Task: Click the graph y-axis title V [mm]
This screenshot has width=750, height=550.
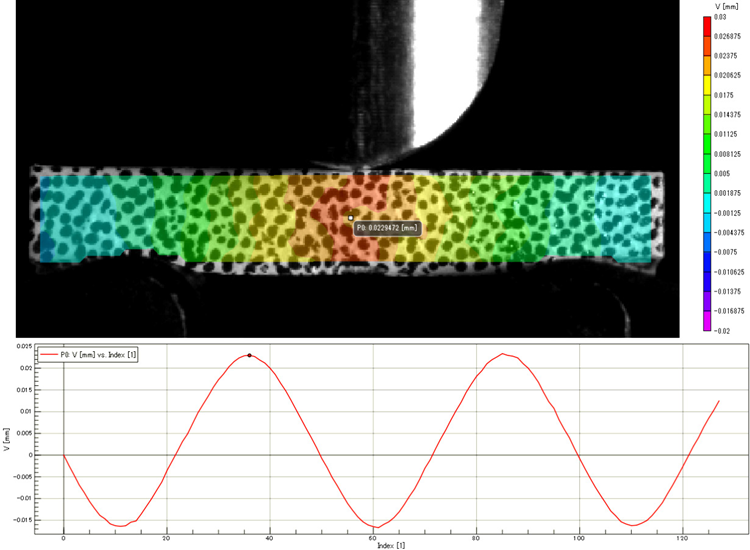Action: click(6, 439)
